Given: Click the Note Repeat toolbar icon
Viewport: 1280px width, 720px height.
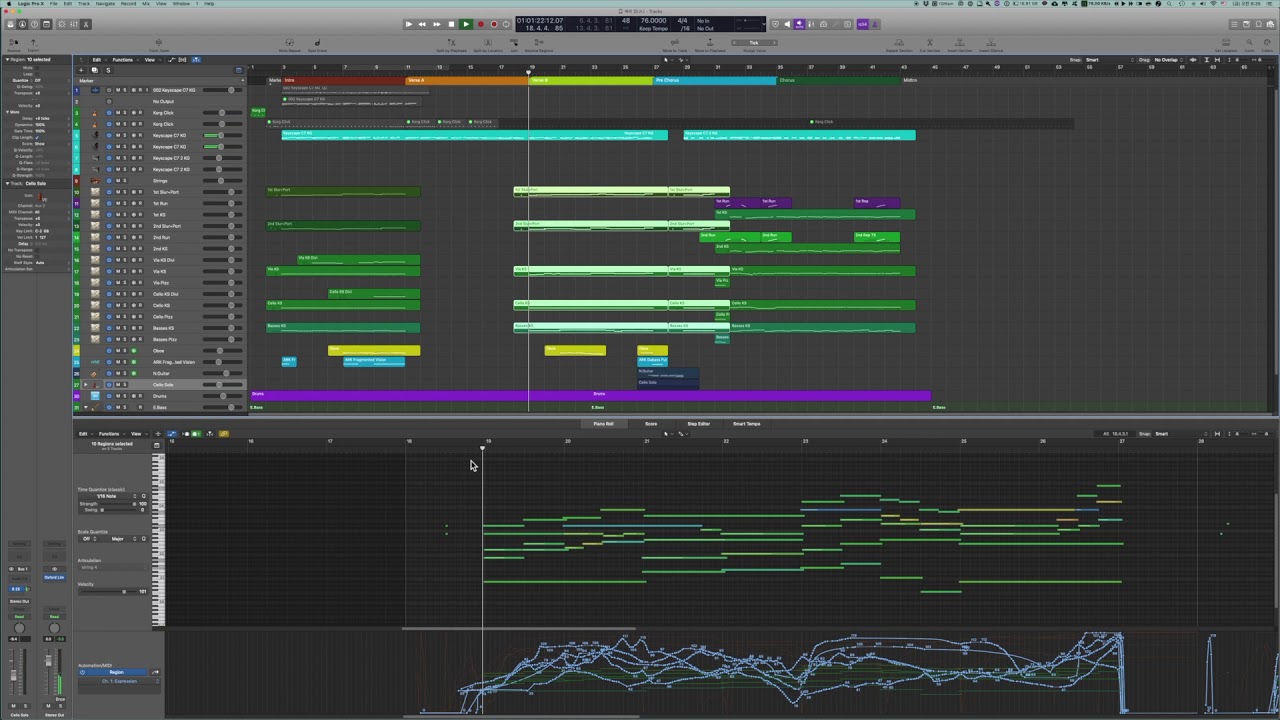Looking at the screenshot, I should [289, 45].
